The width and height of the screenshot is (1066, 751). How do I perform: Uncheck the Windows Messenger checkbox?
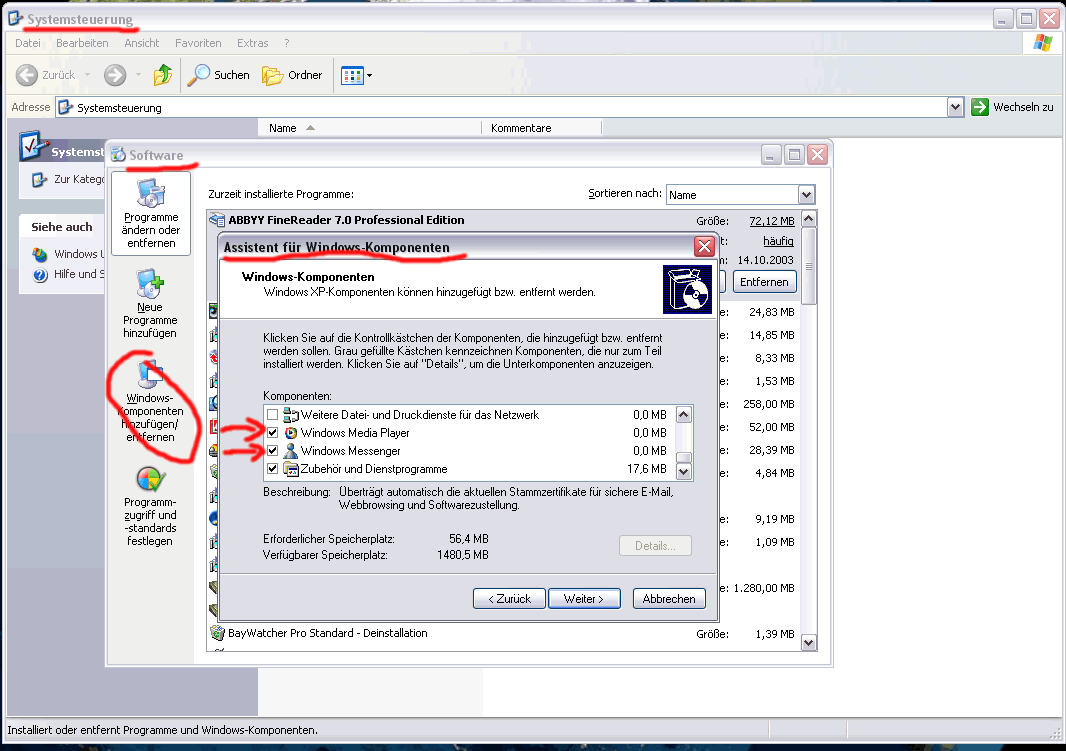[x=273, y=451]
